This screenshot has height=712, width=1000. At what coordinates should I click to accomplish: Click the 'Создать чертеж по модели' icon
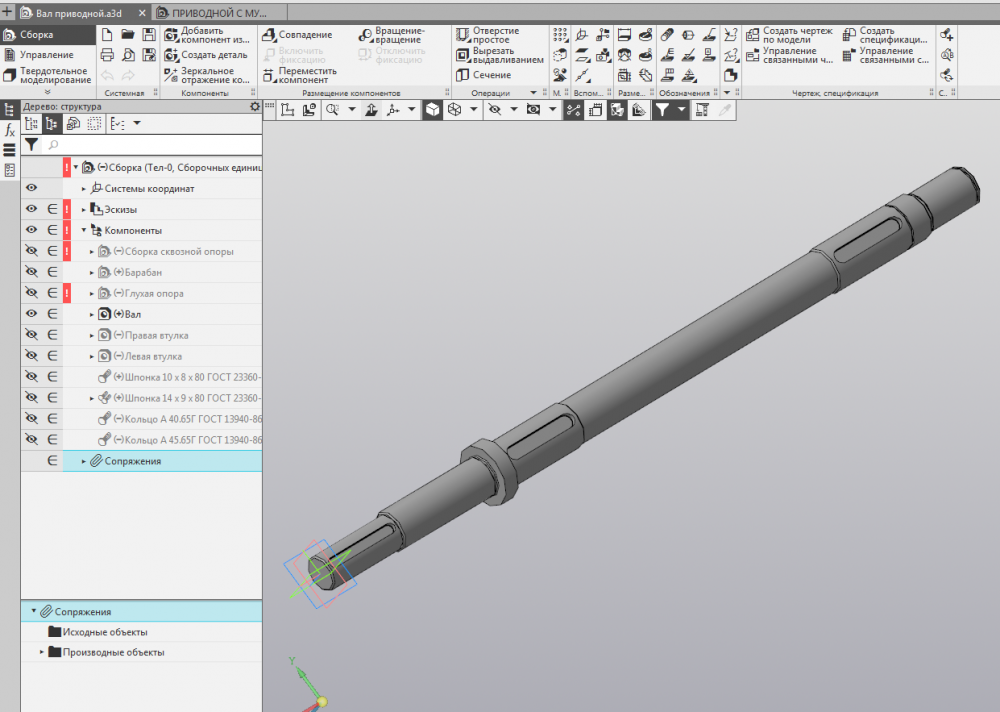pyautogui.click(x=752, y=34)
